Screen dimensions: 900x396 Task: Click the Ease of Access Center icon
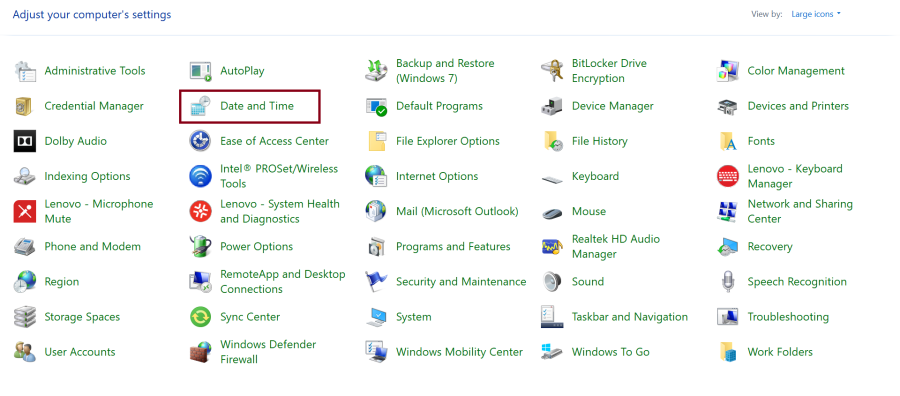click(201, 141)
